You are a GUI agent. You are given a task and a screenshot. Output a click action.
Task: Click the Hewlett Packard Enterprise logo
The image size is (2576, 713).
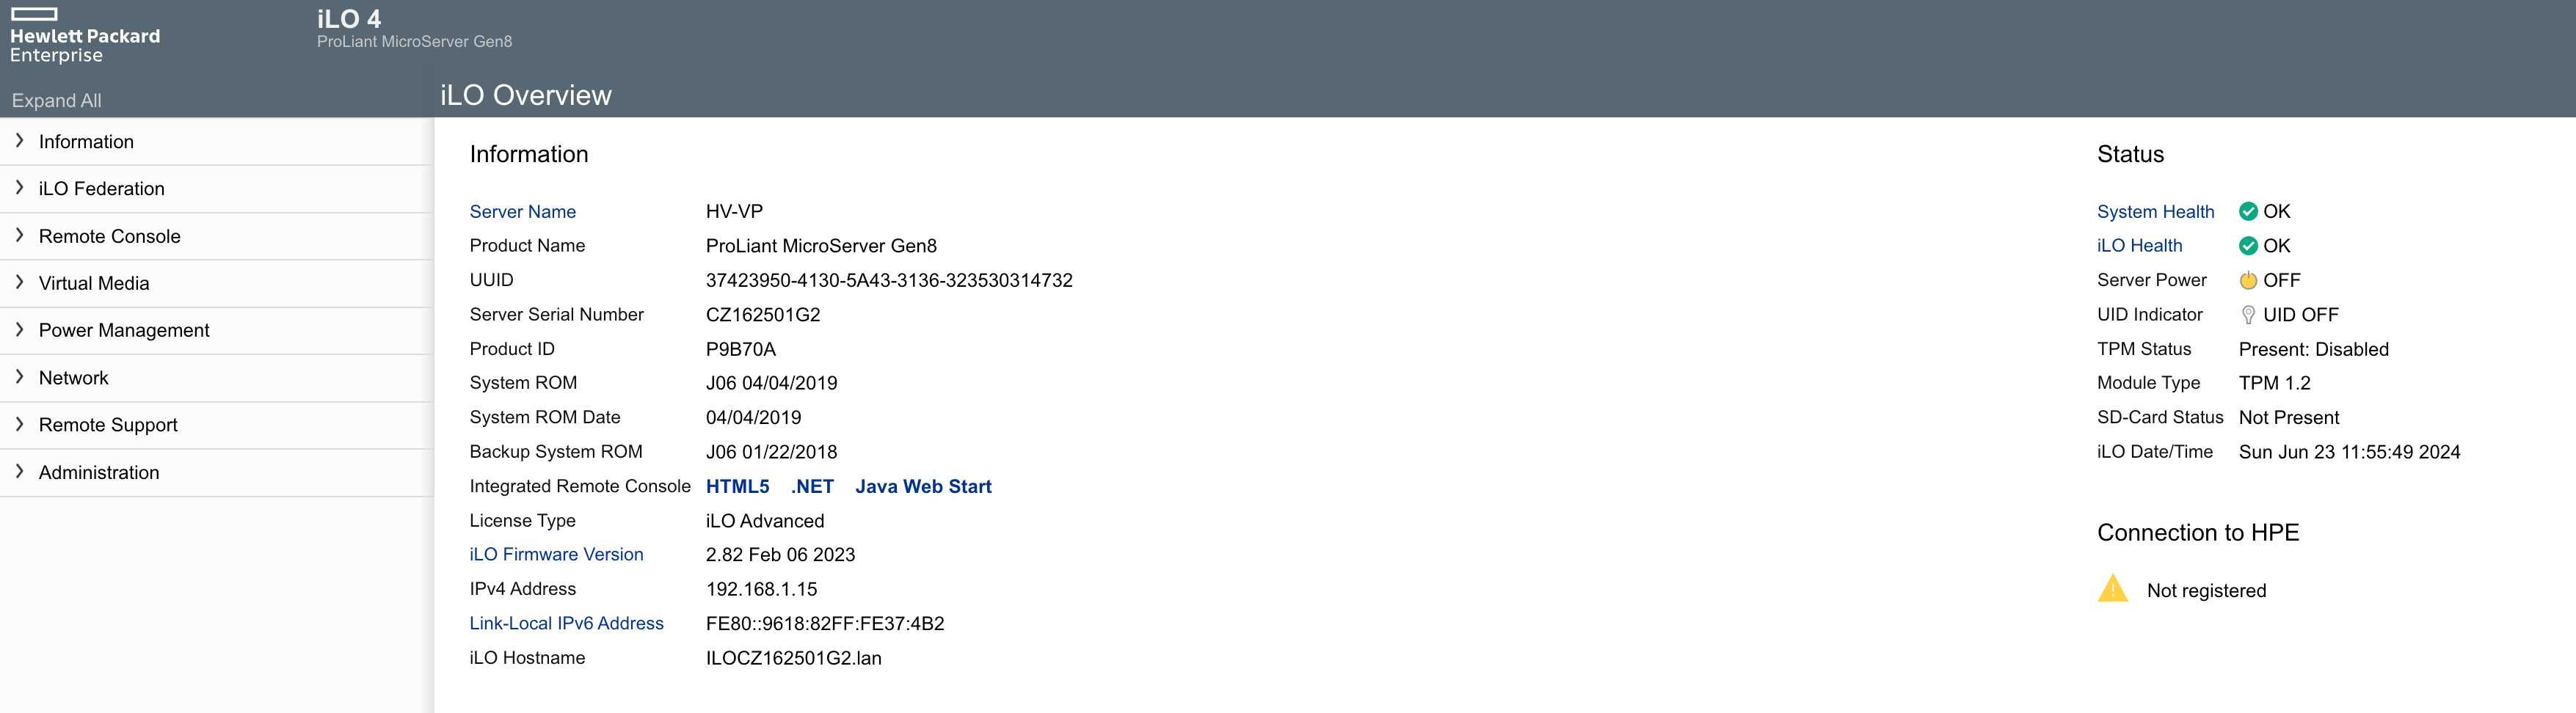85,36
